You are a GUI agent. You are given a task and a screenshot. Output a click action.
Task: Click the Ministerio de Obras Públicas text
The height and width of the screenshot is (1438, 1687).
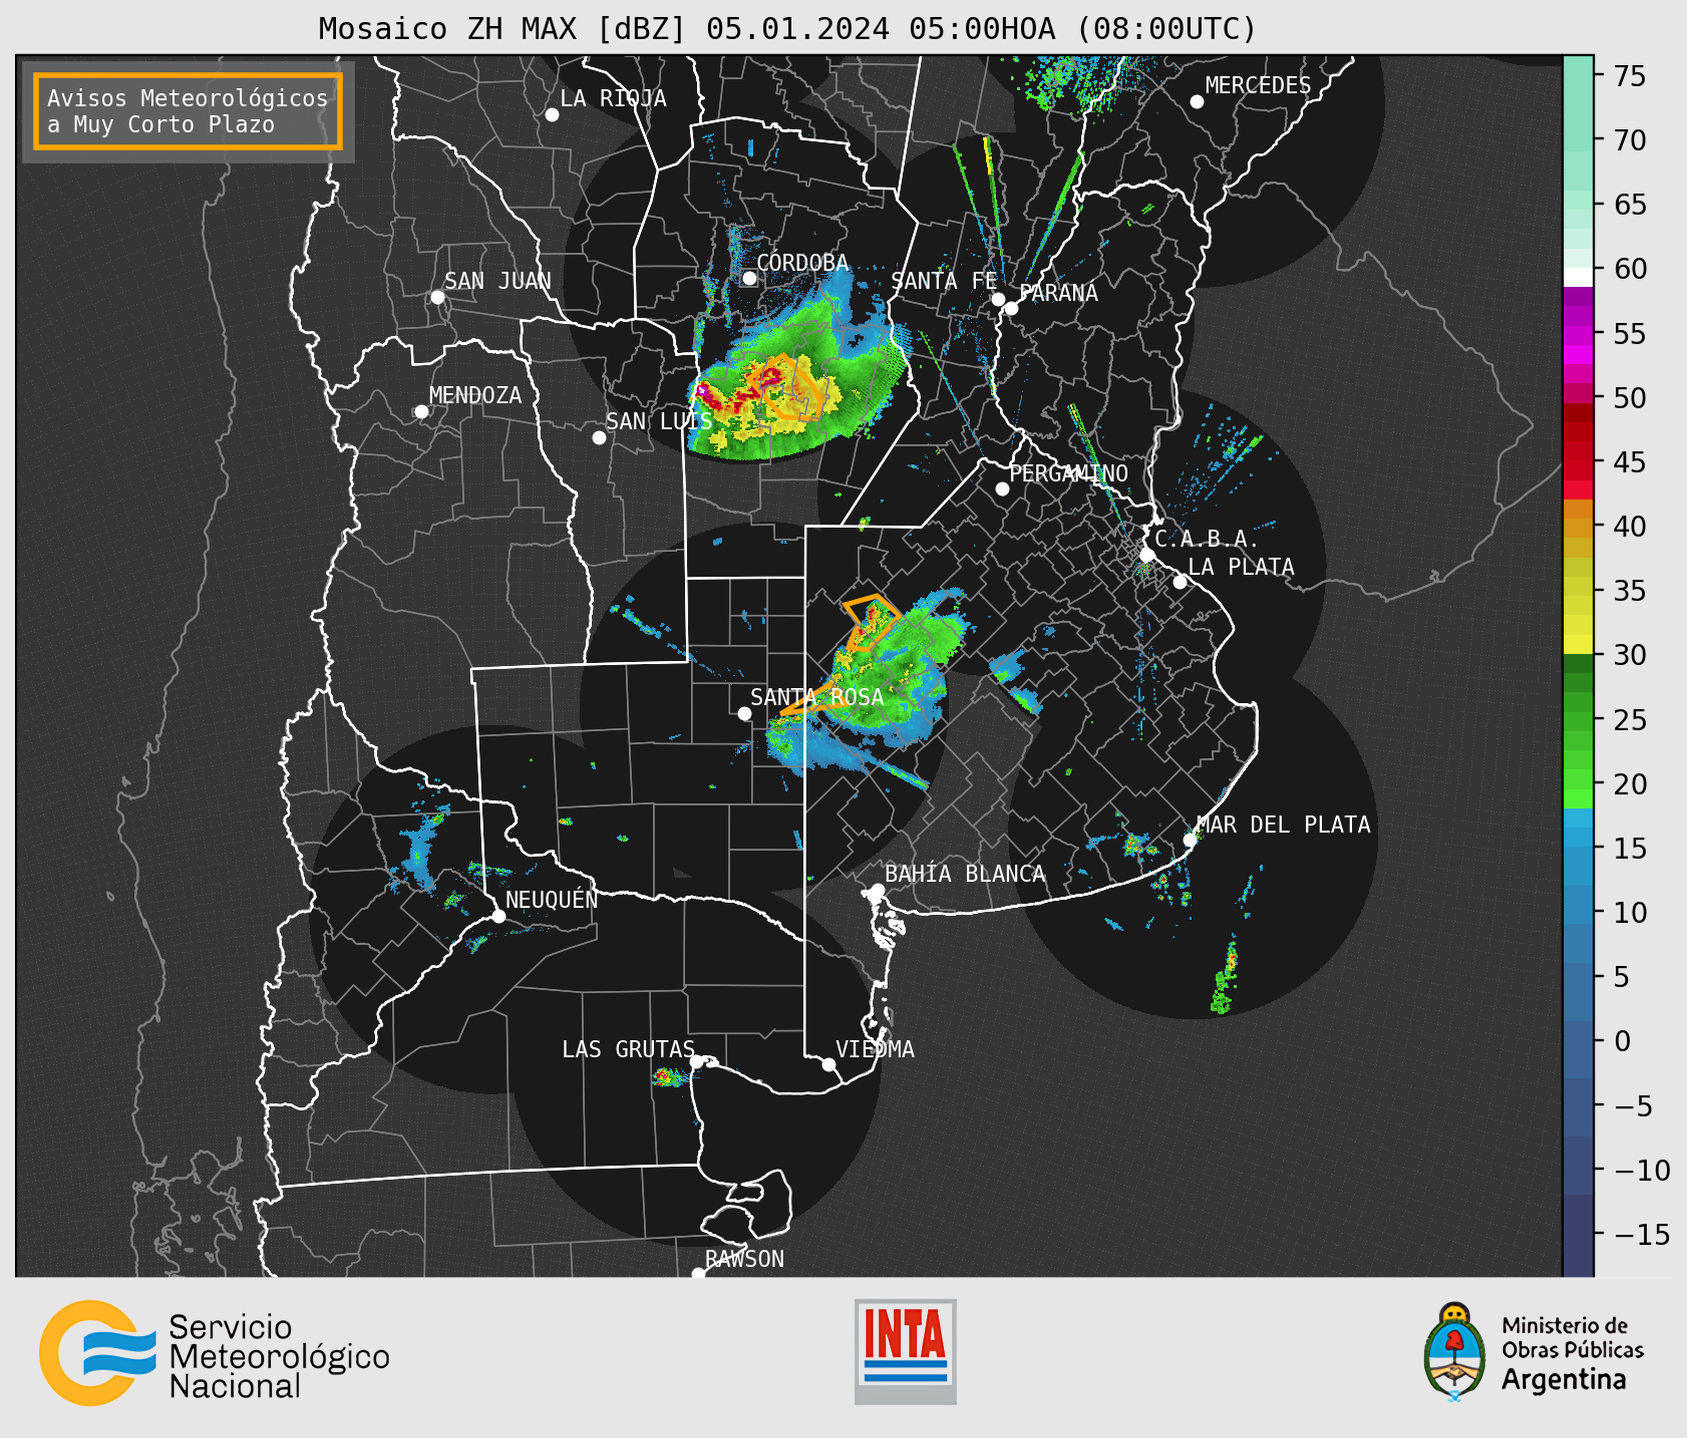[1572, 1338]
